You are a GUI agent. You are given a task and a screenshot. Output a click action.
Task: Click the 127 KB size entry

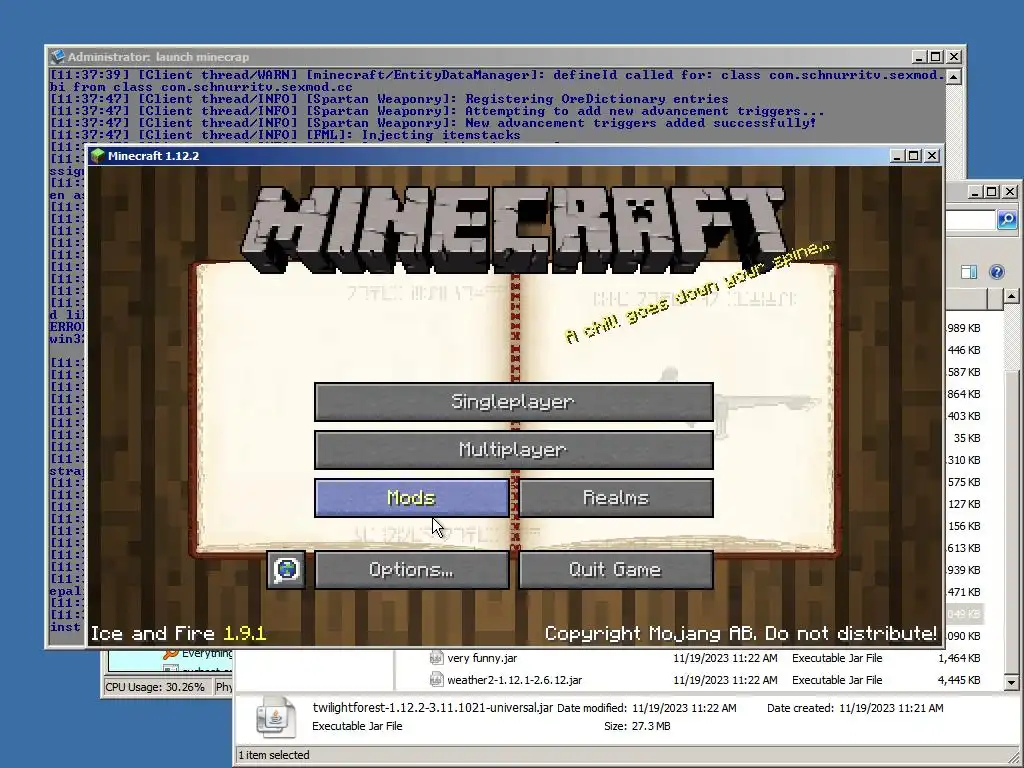click(964, 504)
